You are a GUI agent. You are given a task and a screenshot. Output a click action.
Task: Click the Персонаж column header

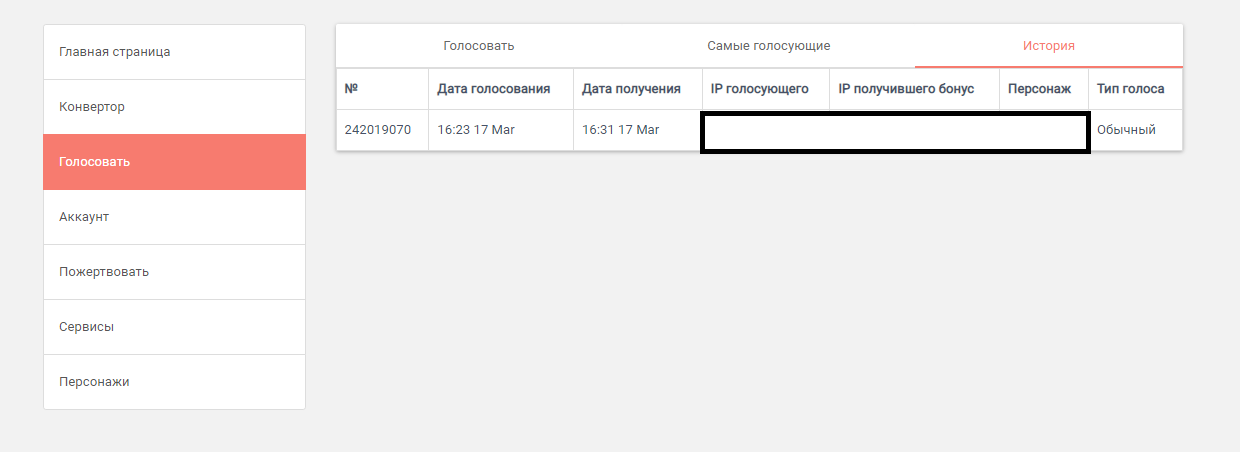[1044, 89]
